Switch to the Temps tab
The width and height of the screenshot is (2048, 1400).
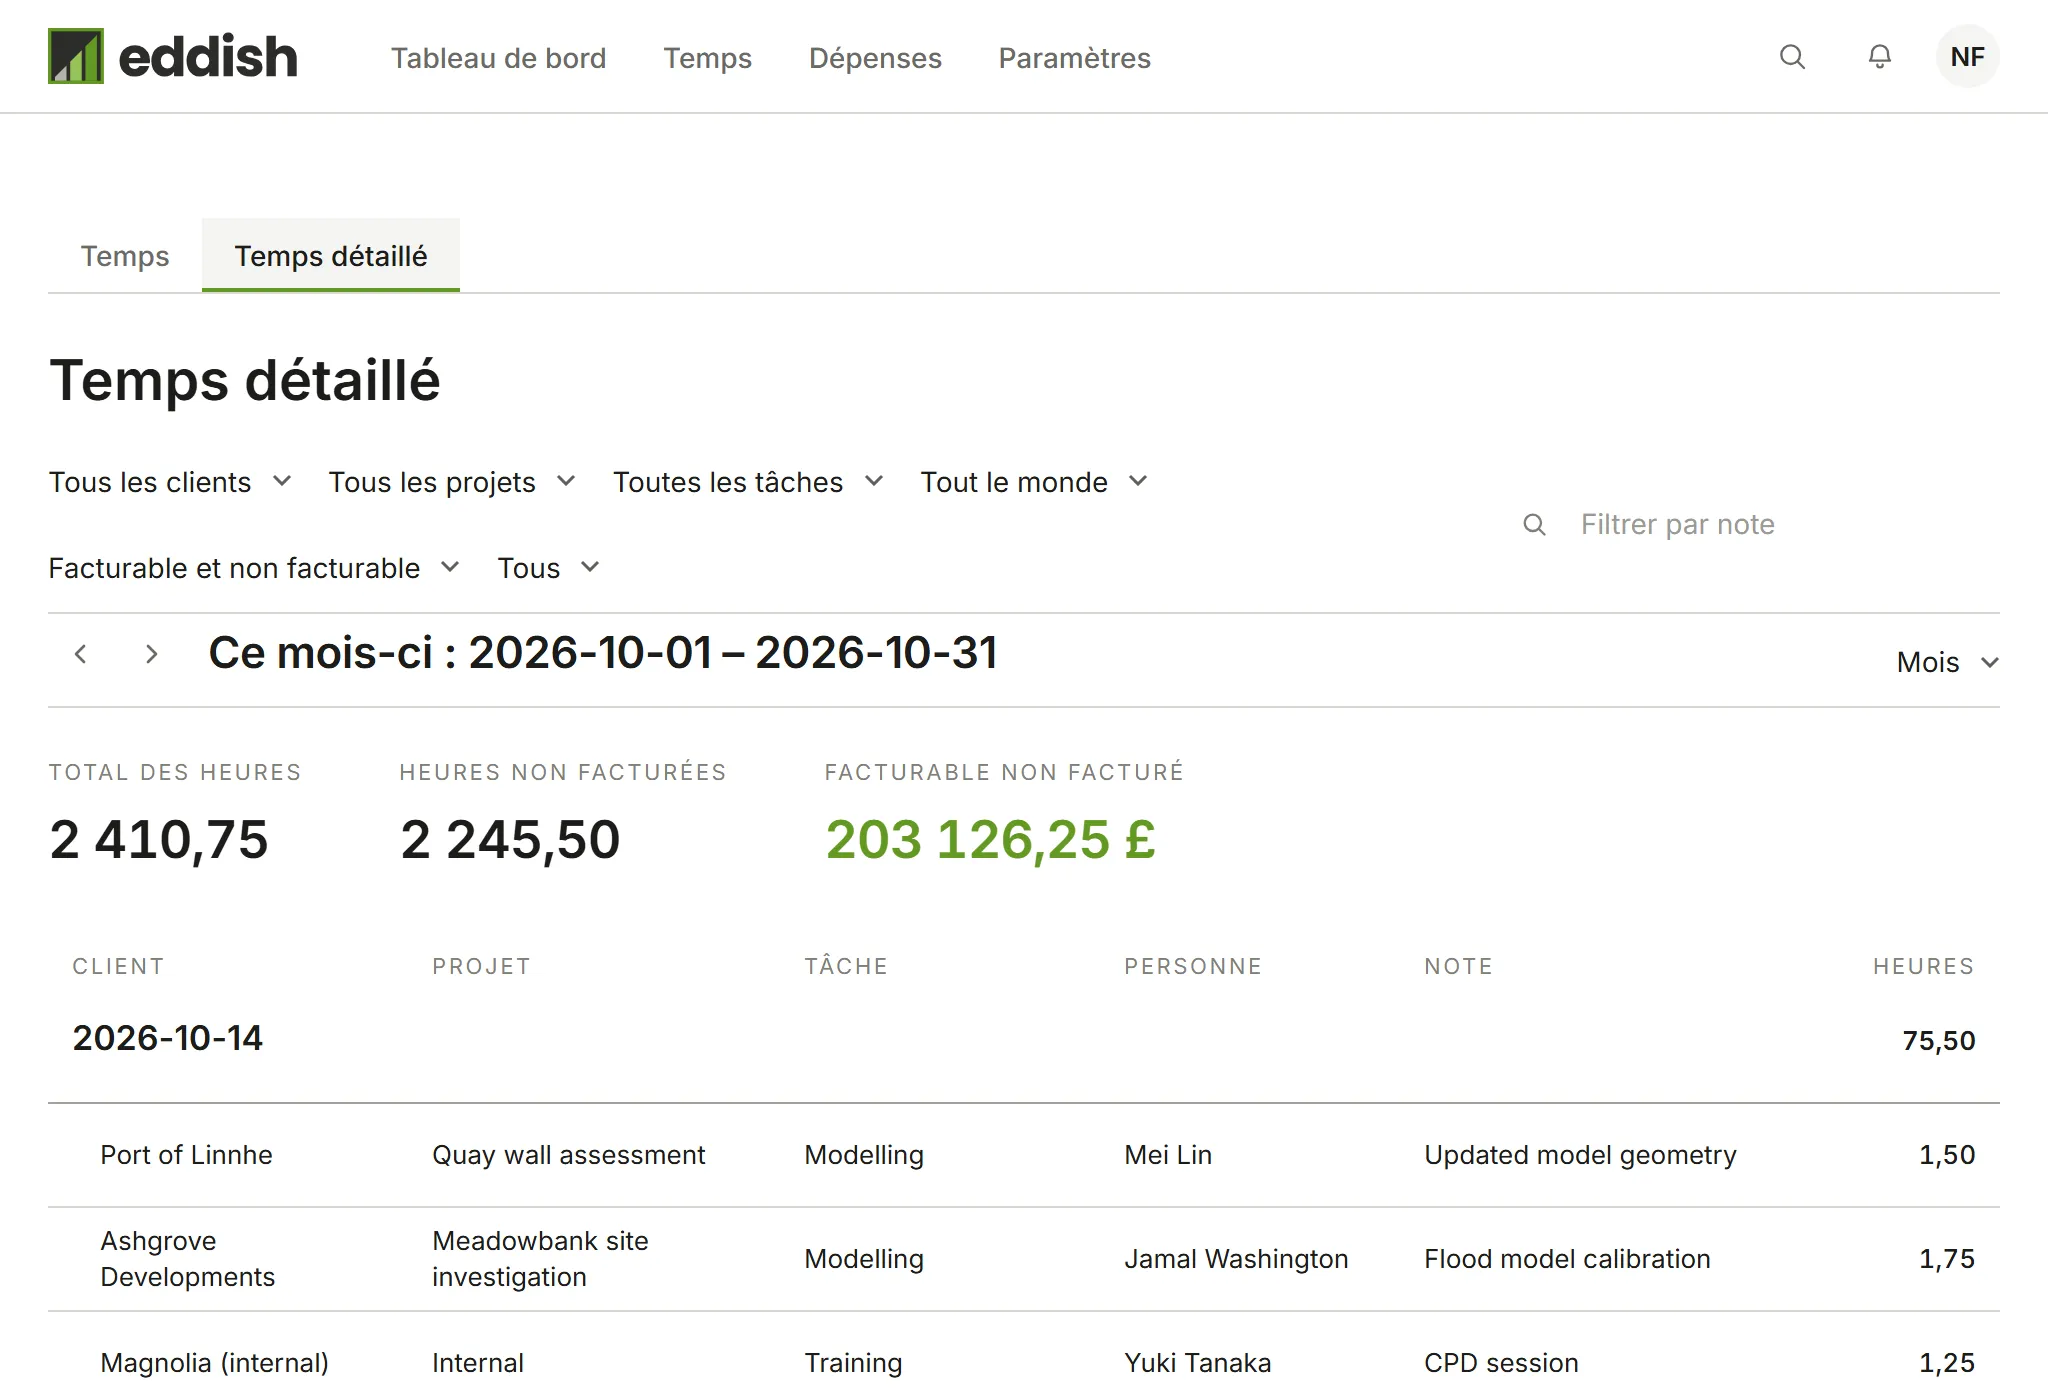[x=125, y=256]
